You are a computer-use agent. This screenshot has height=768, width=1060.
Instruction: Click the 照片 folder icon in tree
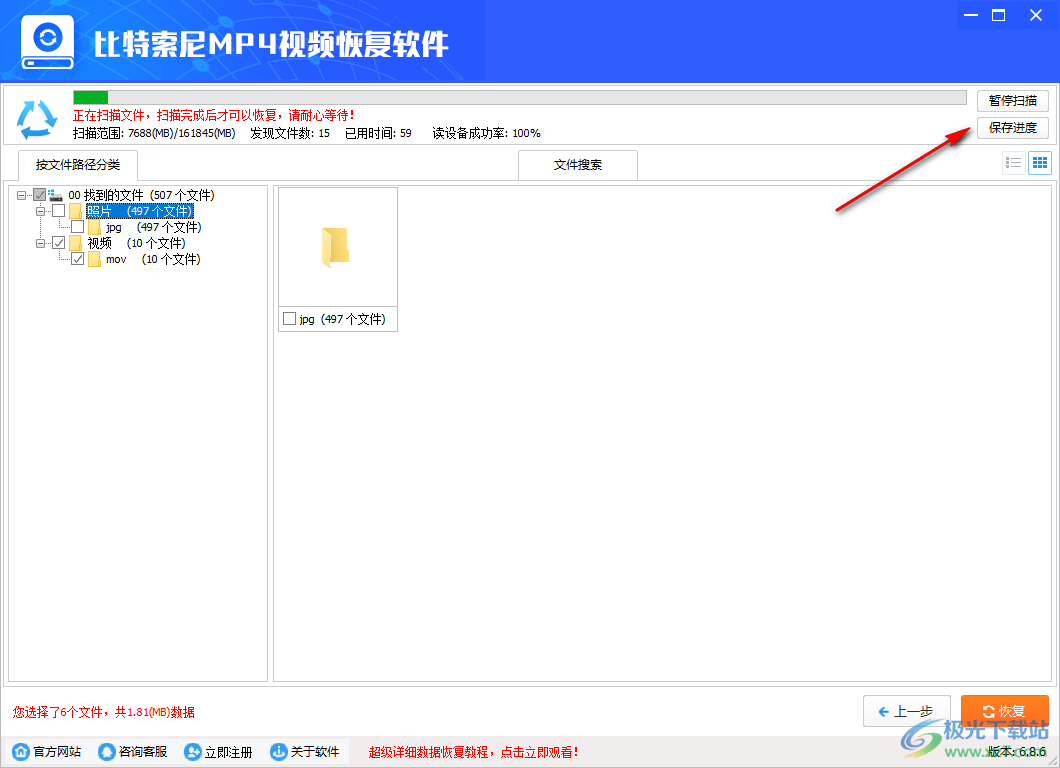75,211
